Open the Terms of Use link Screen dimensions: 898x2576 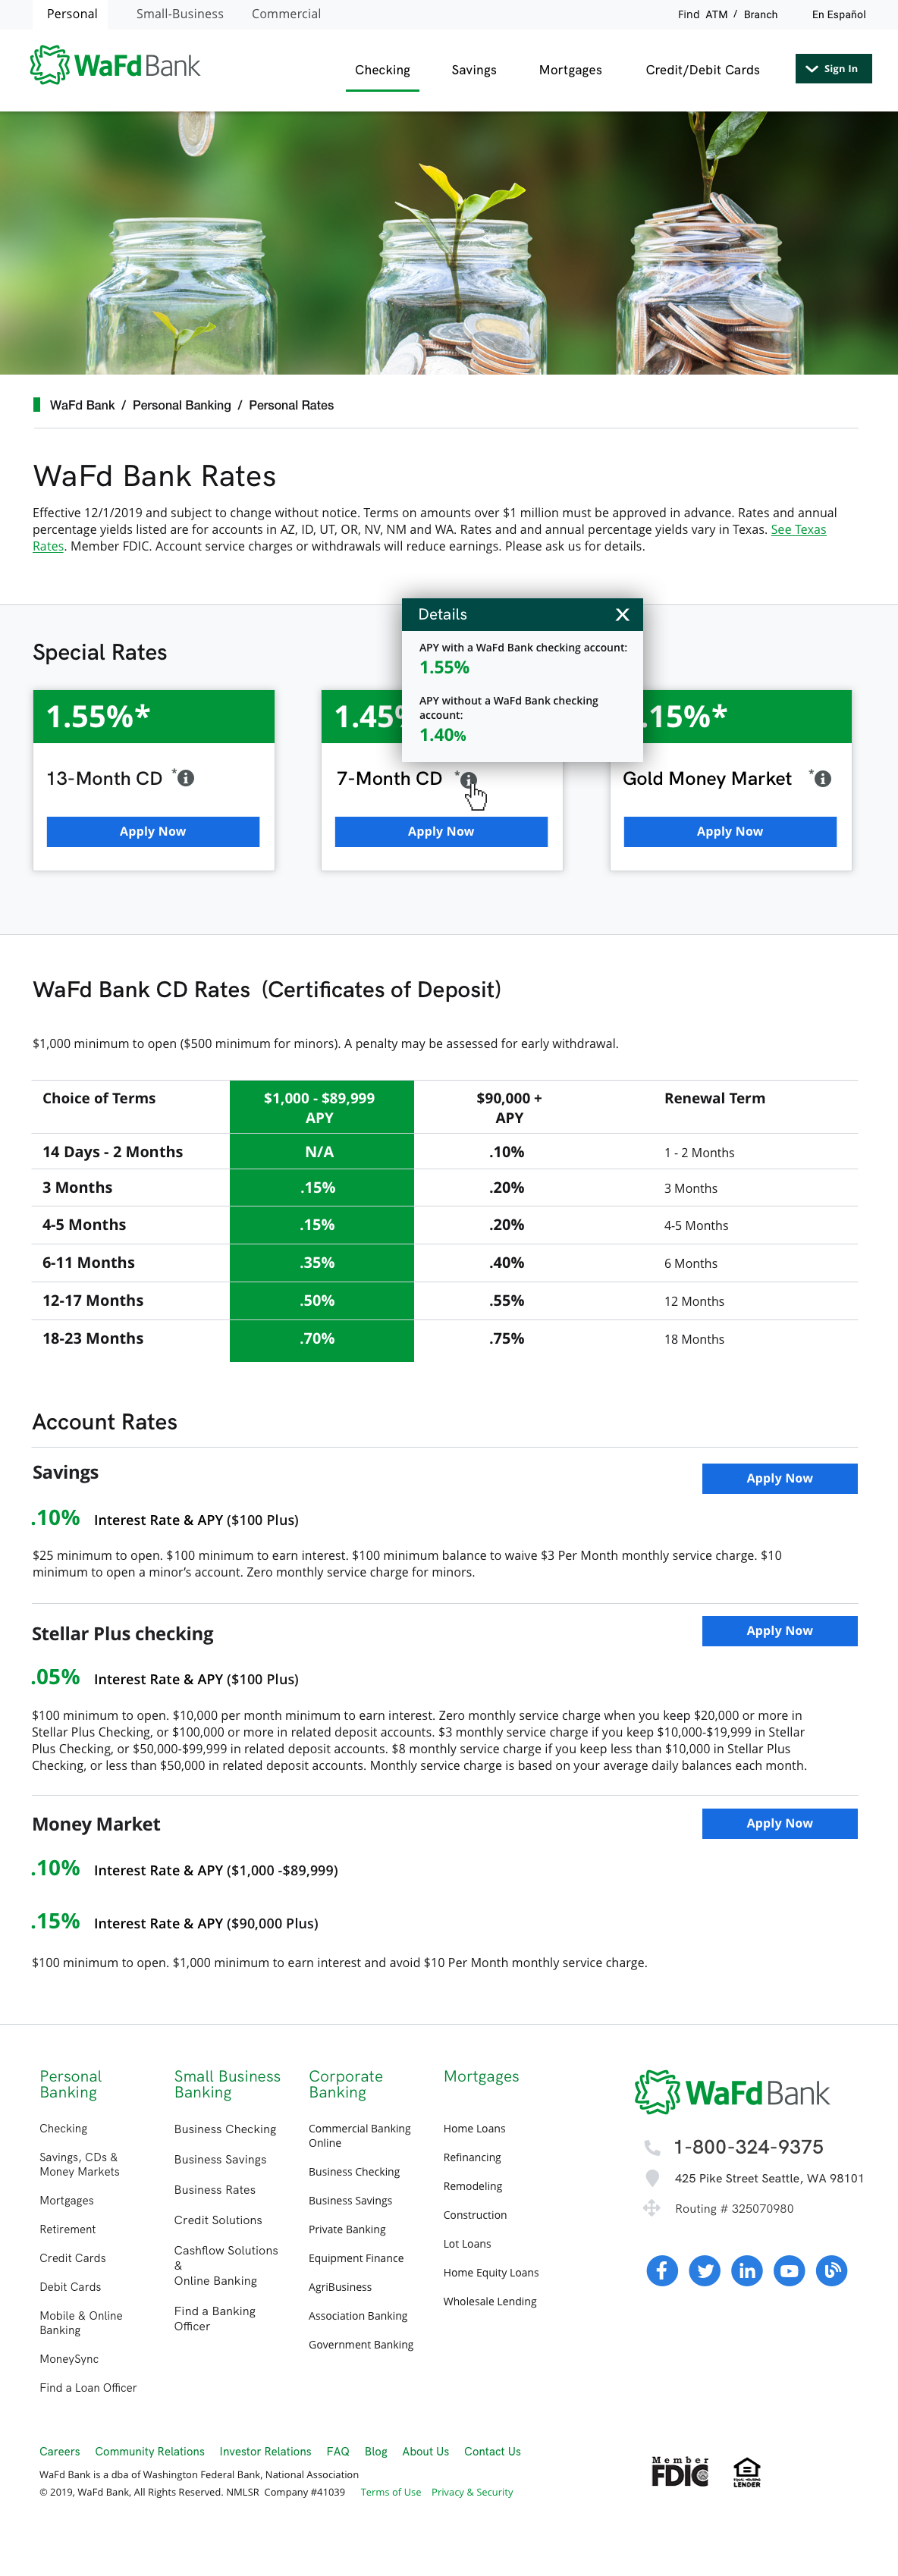coord(390,2492)
